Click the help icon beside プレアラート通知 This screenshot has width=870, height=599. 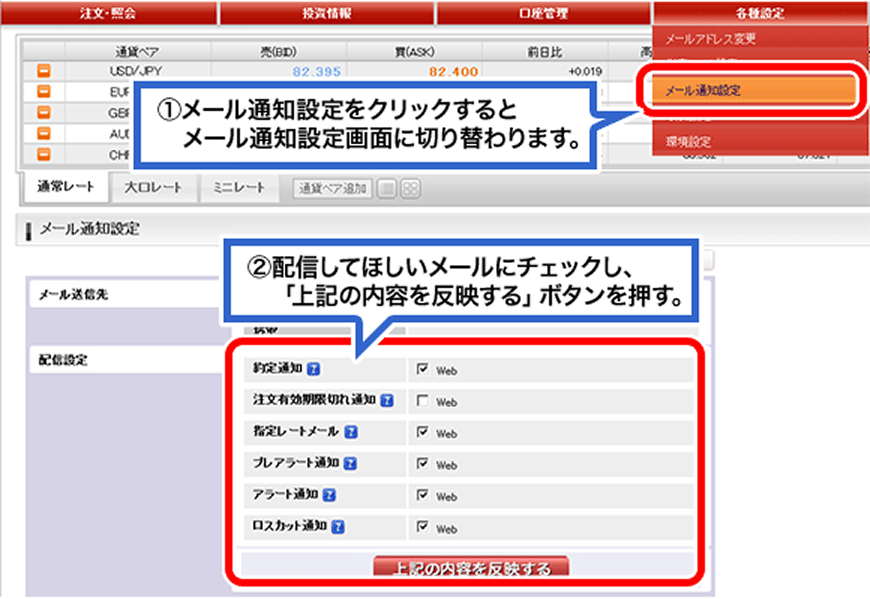350,462
